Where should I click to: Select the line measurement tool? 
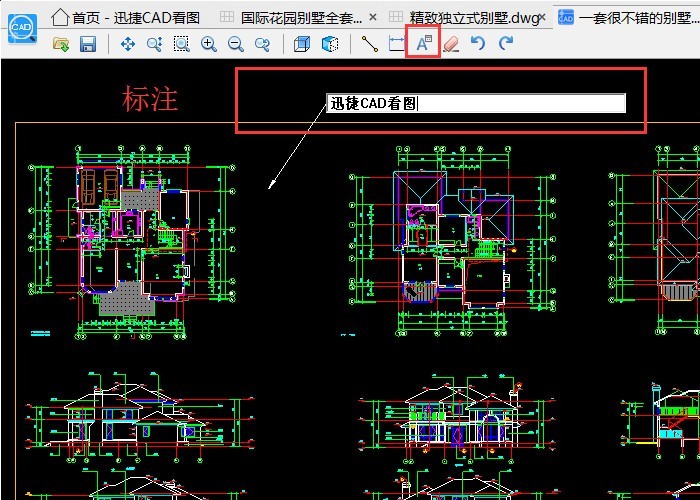[369, 44]
